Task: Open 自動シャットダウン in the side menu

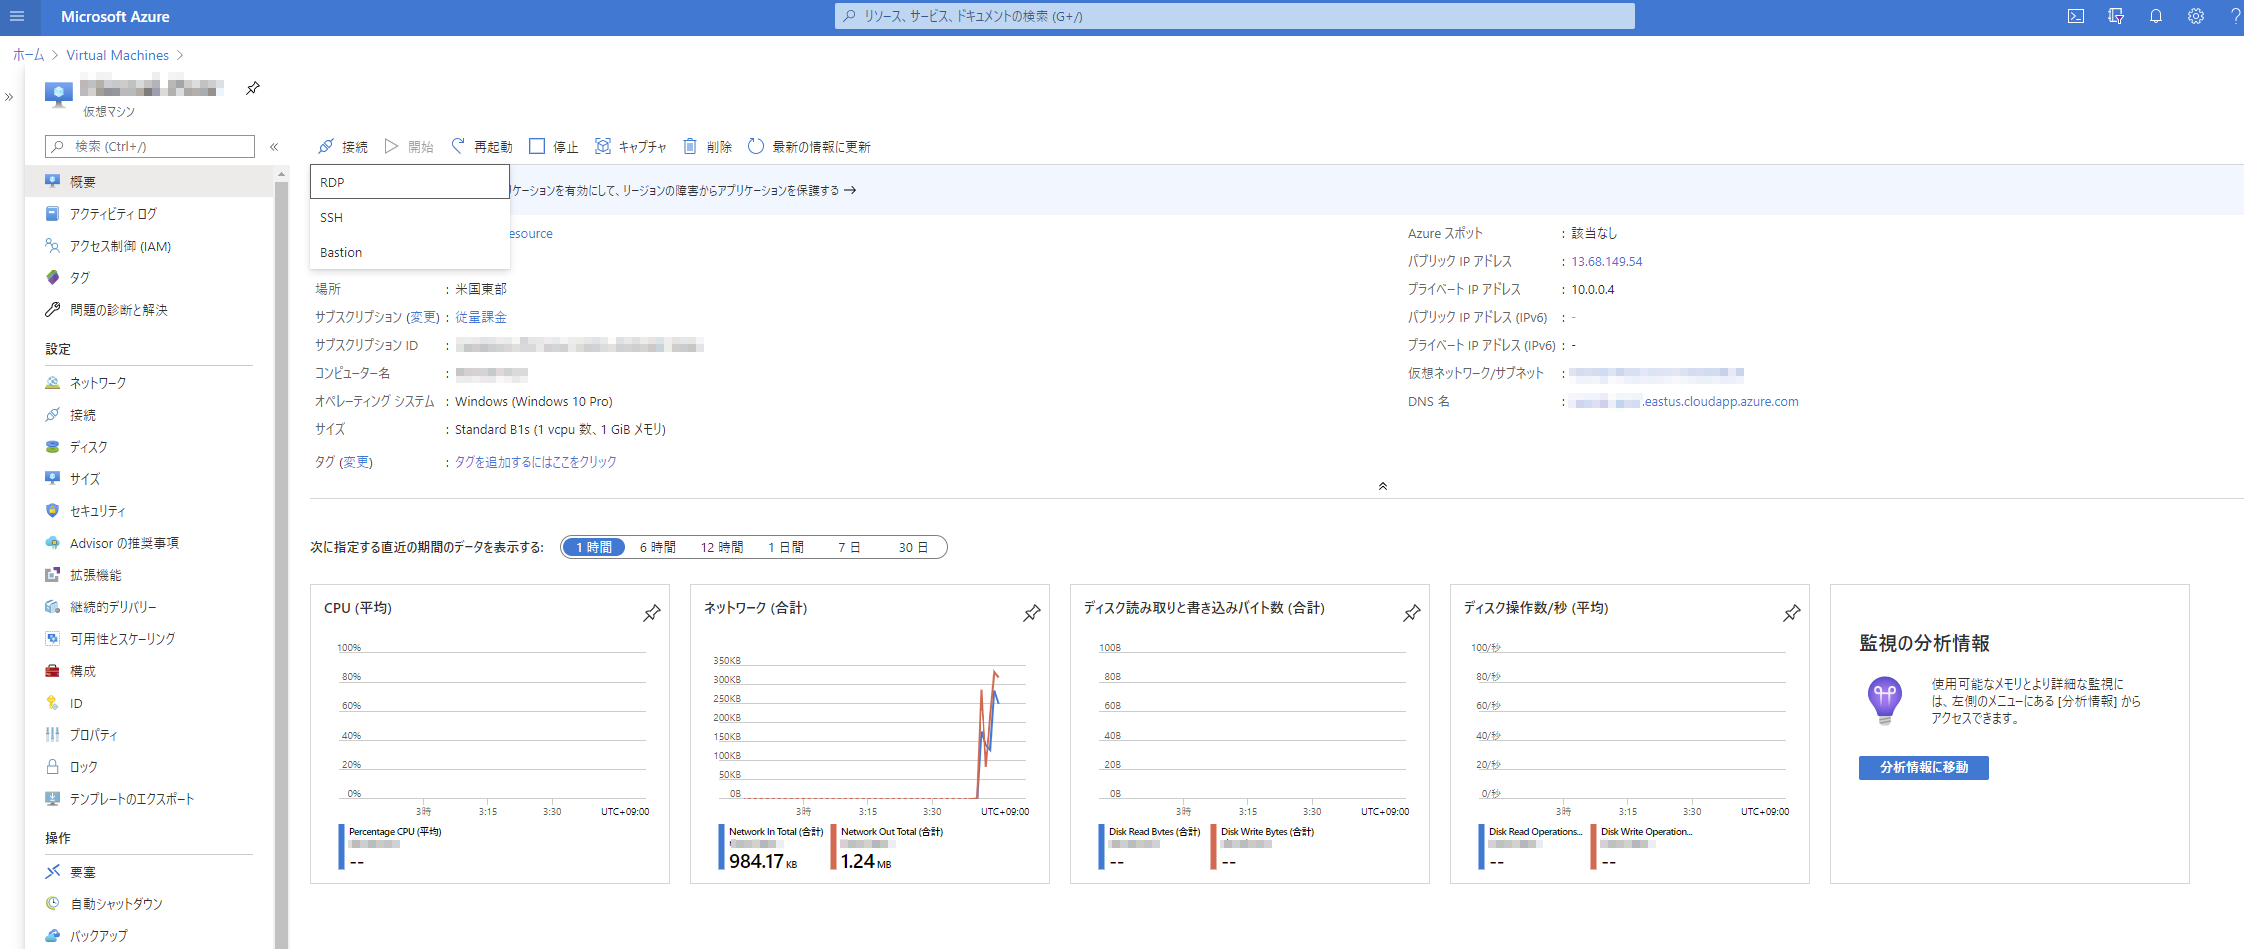Action: 150,904
